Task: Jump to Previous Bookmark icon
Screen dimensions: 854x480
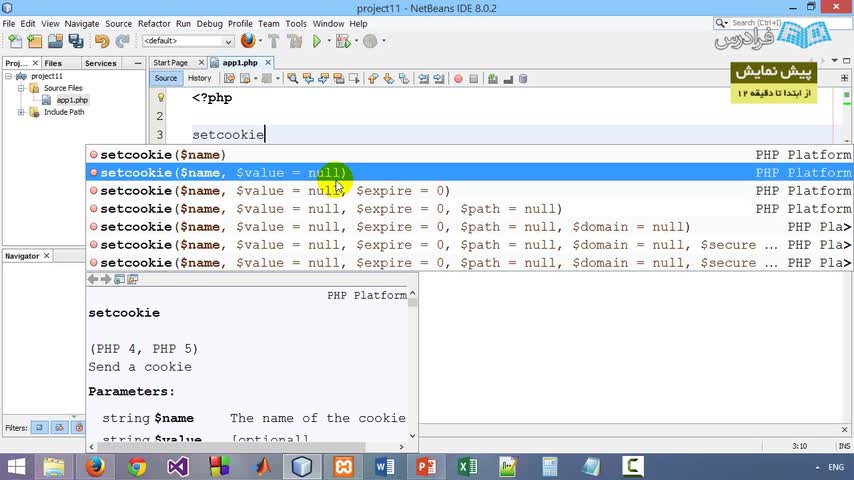Action: tap(373, 79)
